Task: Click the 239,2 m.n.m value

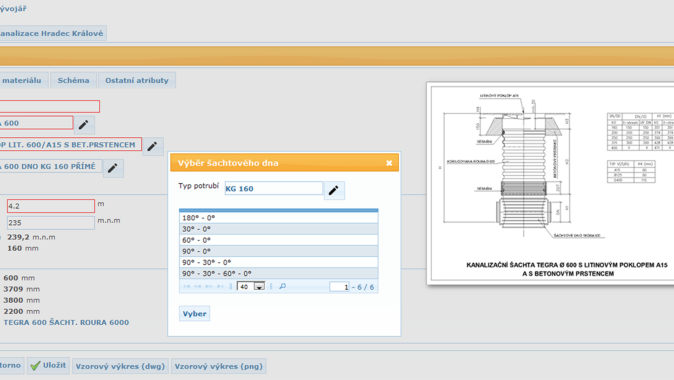Action: [x=31, y=237]
